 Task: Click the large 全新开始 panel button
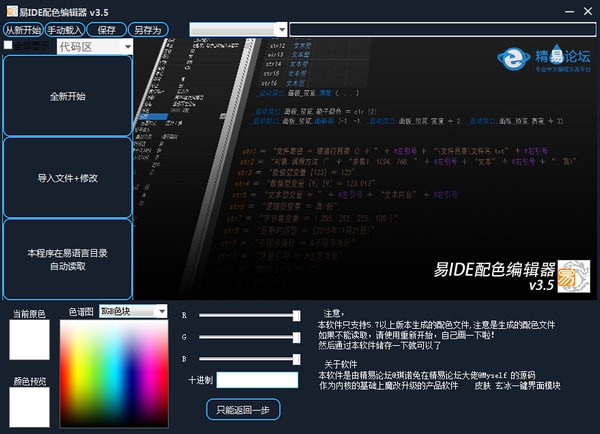(68, 96)
